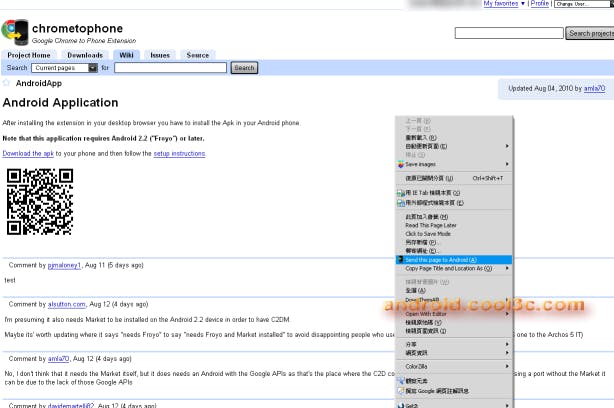The height and width of the screenshot is (408, 614).
Task: Open the Change User dropdown
Action: [583, 4]
